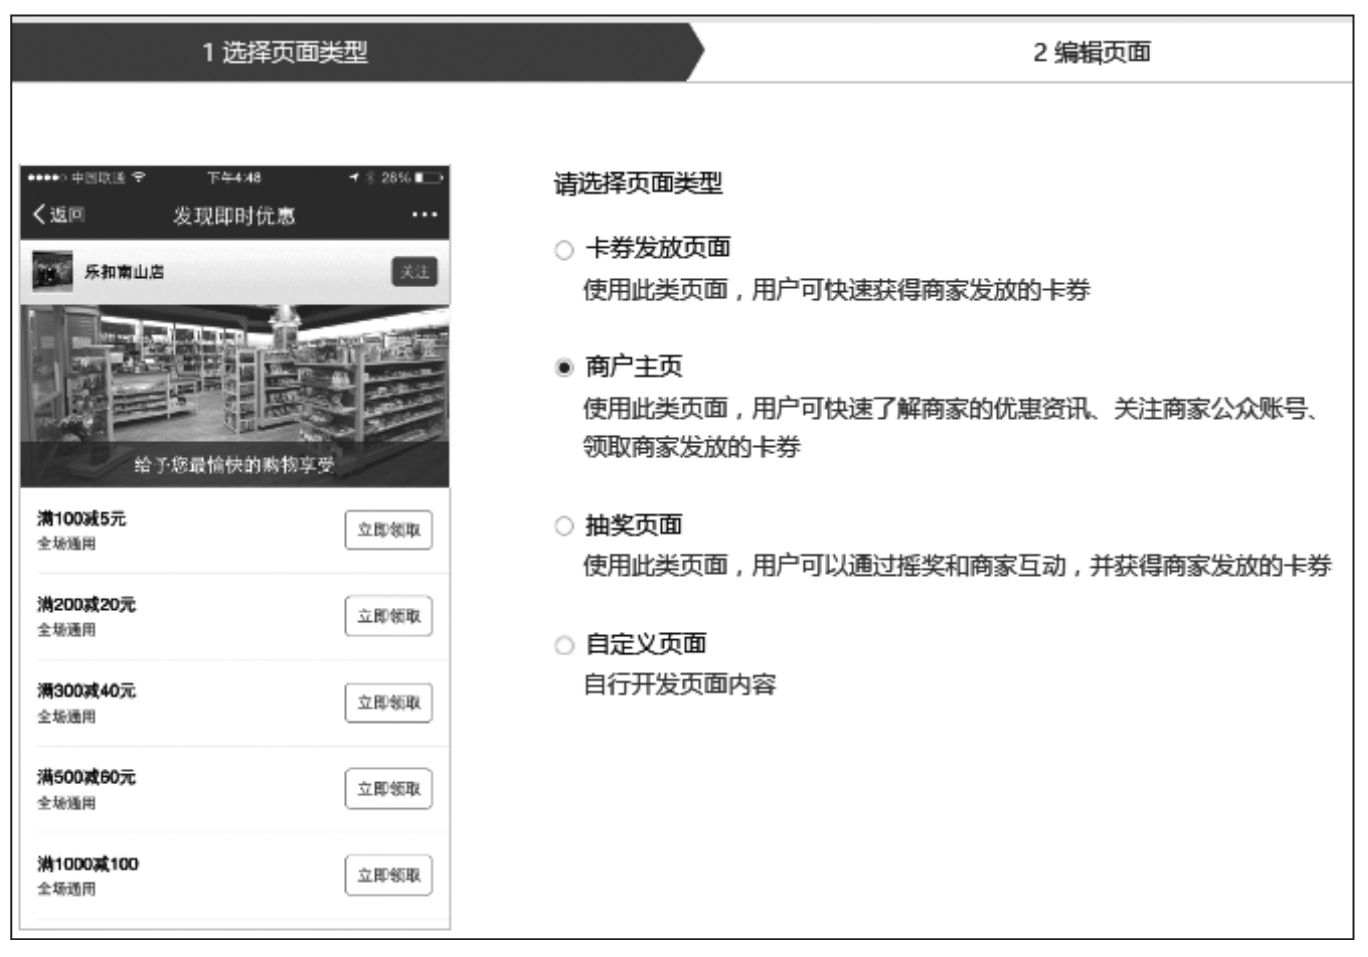Select the 自定义页面 radio option
Screen dimensions: 1368x957
tap(564, 645)
